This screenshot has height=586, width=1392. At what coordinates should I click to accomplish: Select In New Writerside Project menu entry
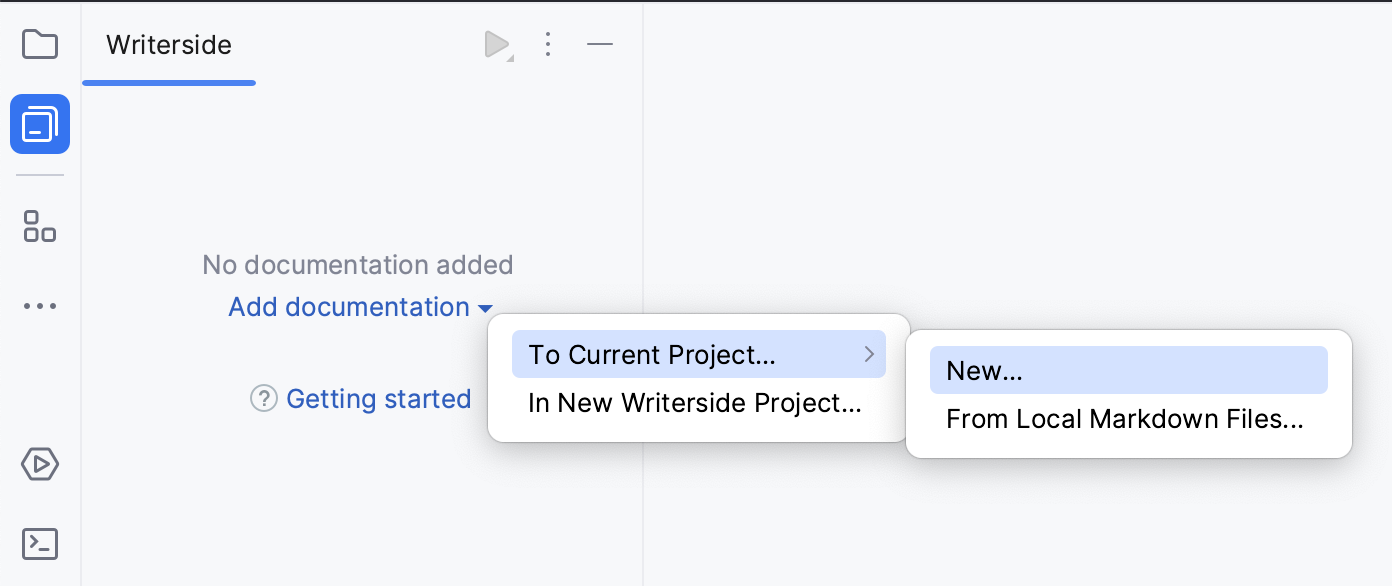coord(694,403)
